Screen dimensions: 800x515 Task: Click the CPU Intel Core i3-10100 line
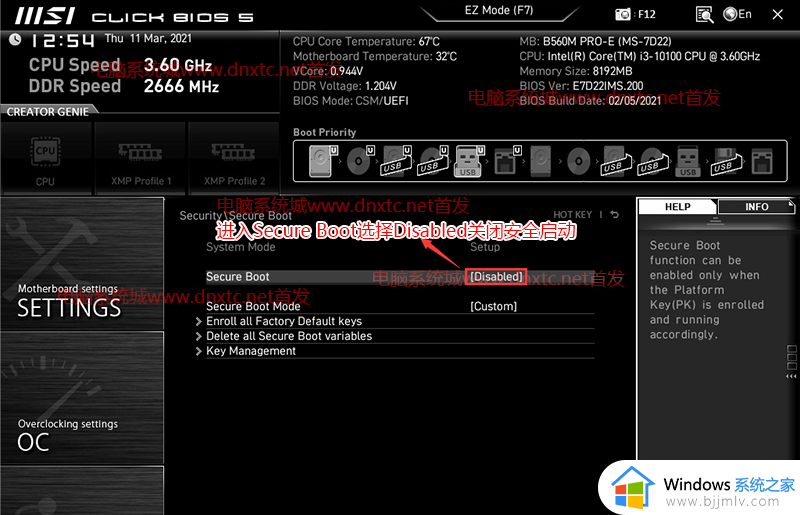(640, 56)
